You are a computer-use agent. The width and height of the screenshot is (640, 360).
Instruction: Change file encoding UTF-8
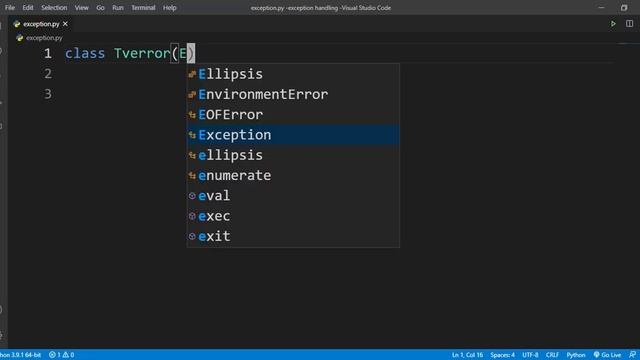click(x=530, y=355)
